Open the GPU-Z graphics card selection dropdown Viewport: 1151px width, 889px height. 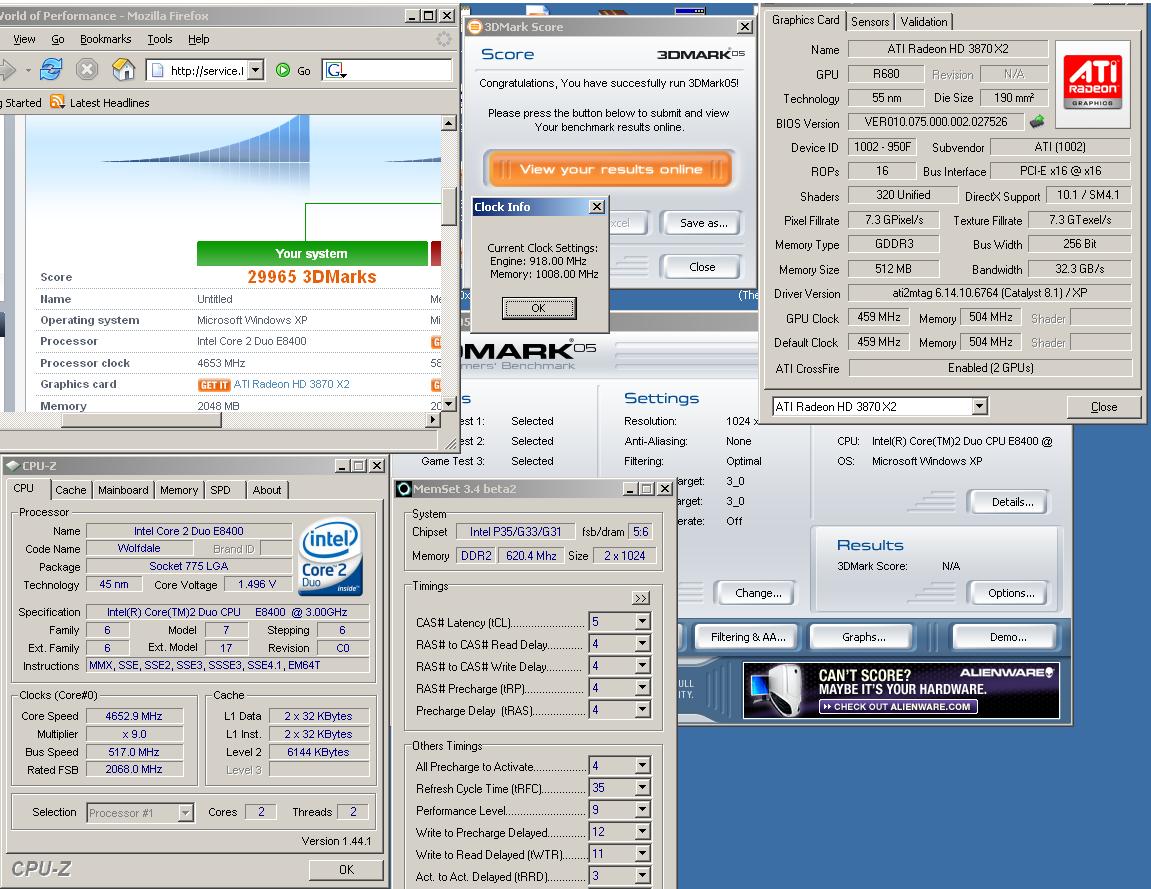pos(979,406)
